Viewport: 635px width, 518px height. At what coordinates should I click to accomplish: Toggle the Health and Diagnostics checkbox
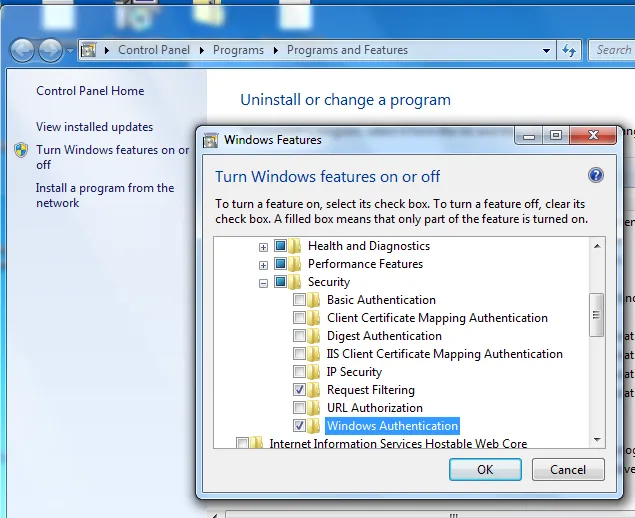coord(280,245)
